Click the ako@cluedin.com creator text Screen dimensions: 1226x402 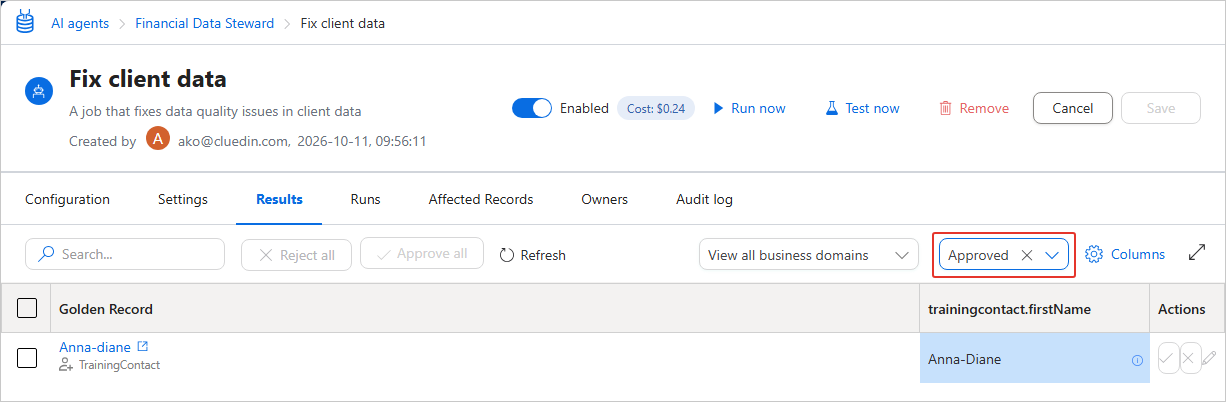point(232,141)
